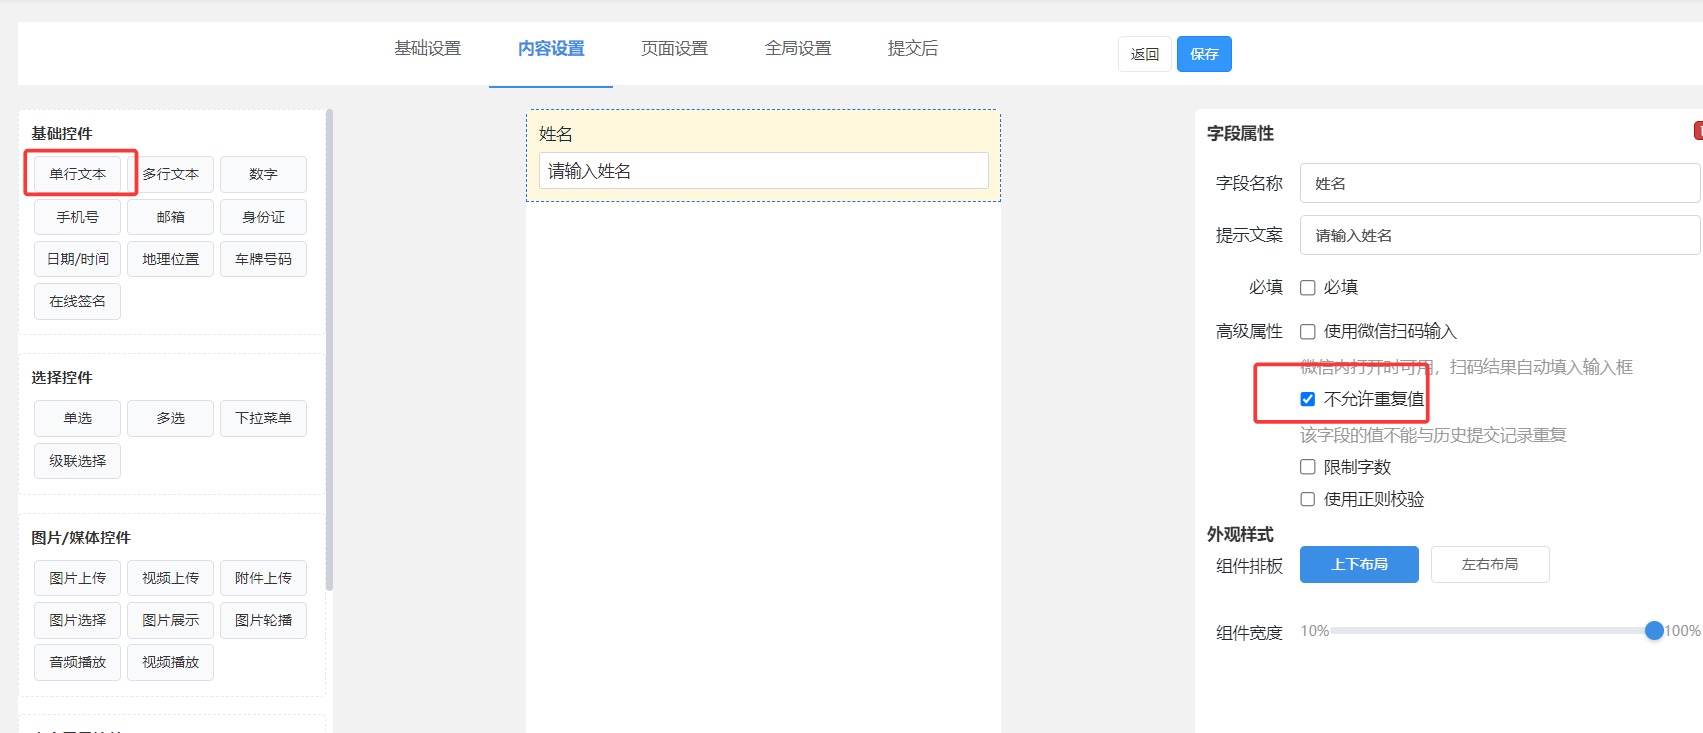Enable the 必填 checkbox
The width and height of the screenshot is (1703, 733).
(1307, 288)
